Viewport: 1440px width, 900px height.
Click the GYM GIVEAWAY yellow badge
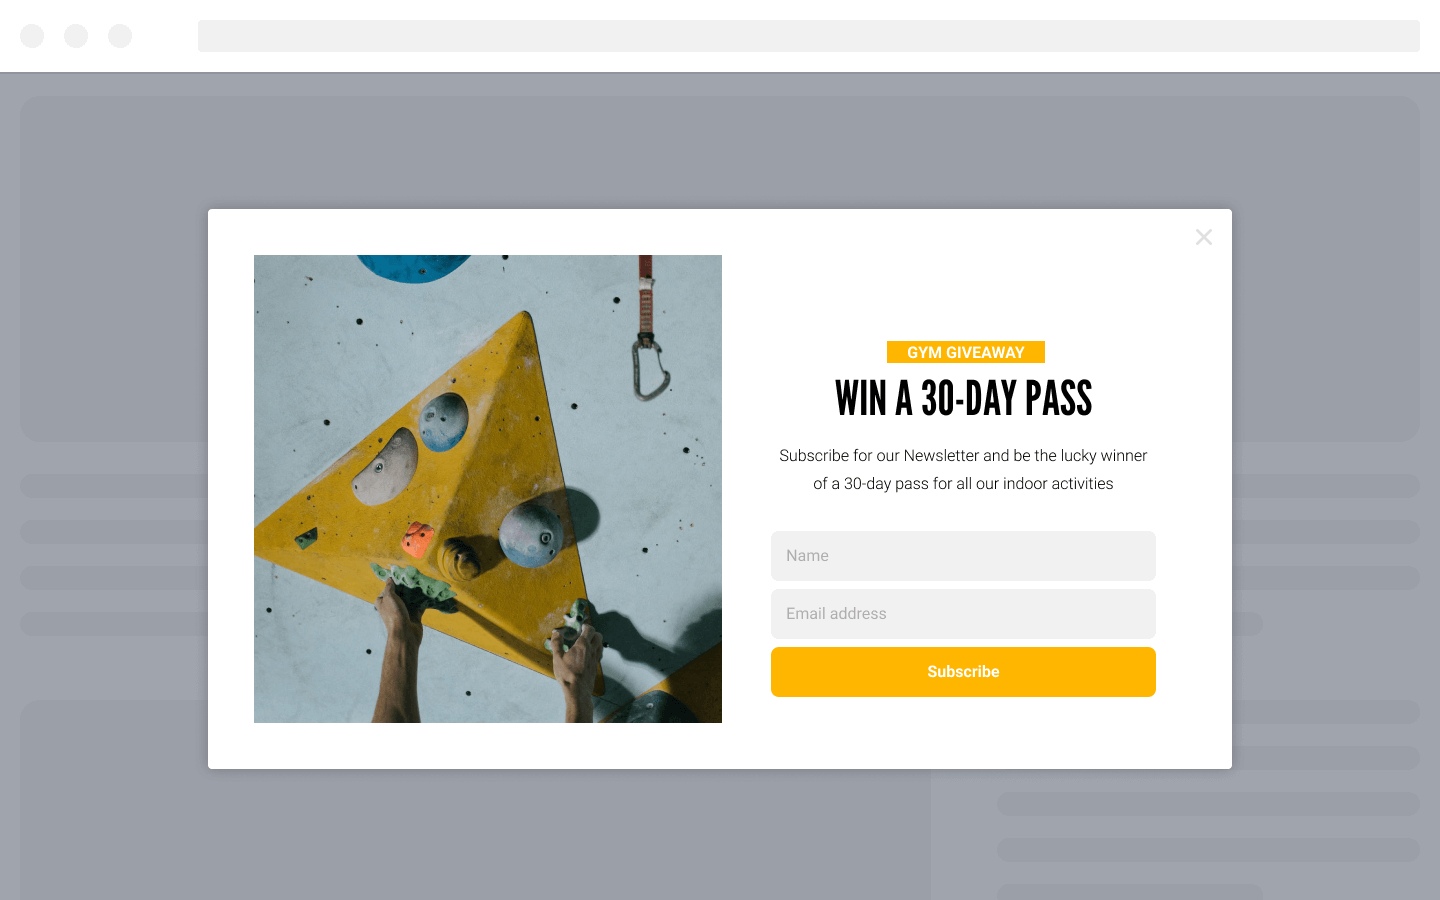click(x=966, y=352)
